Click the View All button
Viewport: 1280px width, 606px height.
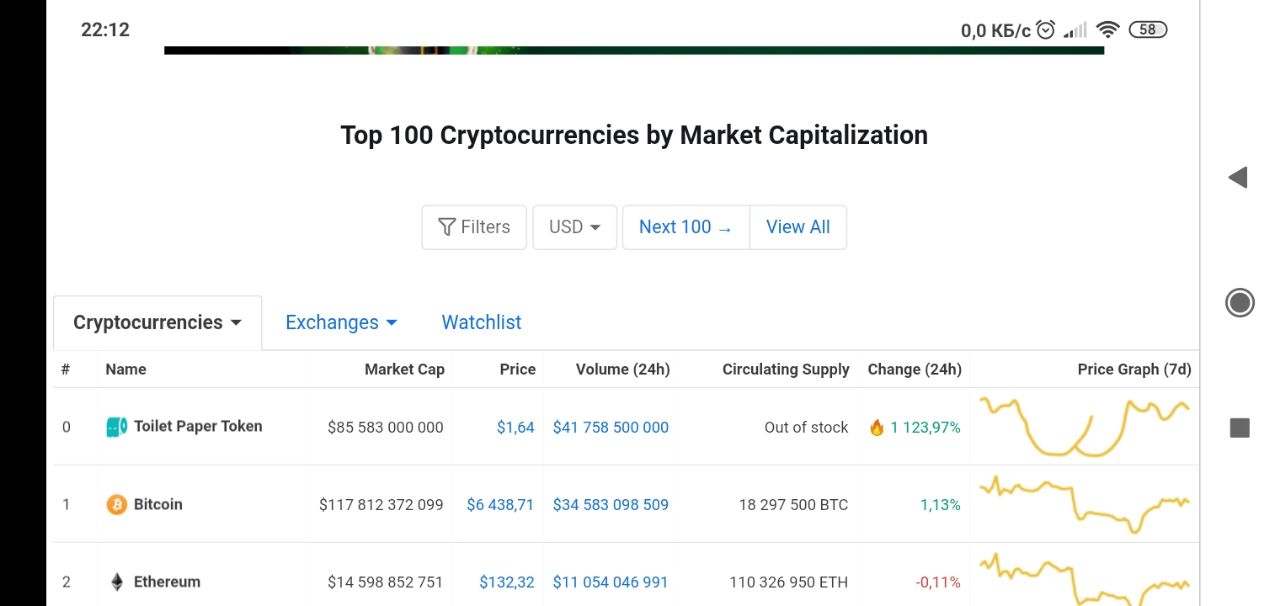tap(797, 227)
